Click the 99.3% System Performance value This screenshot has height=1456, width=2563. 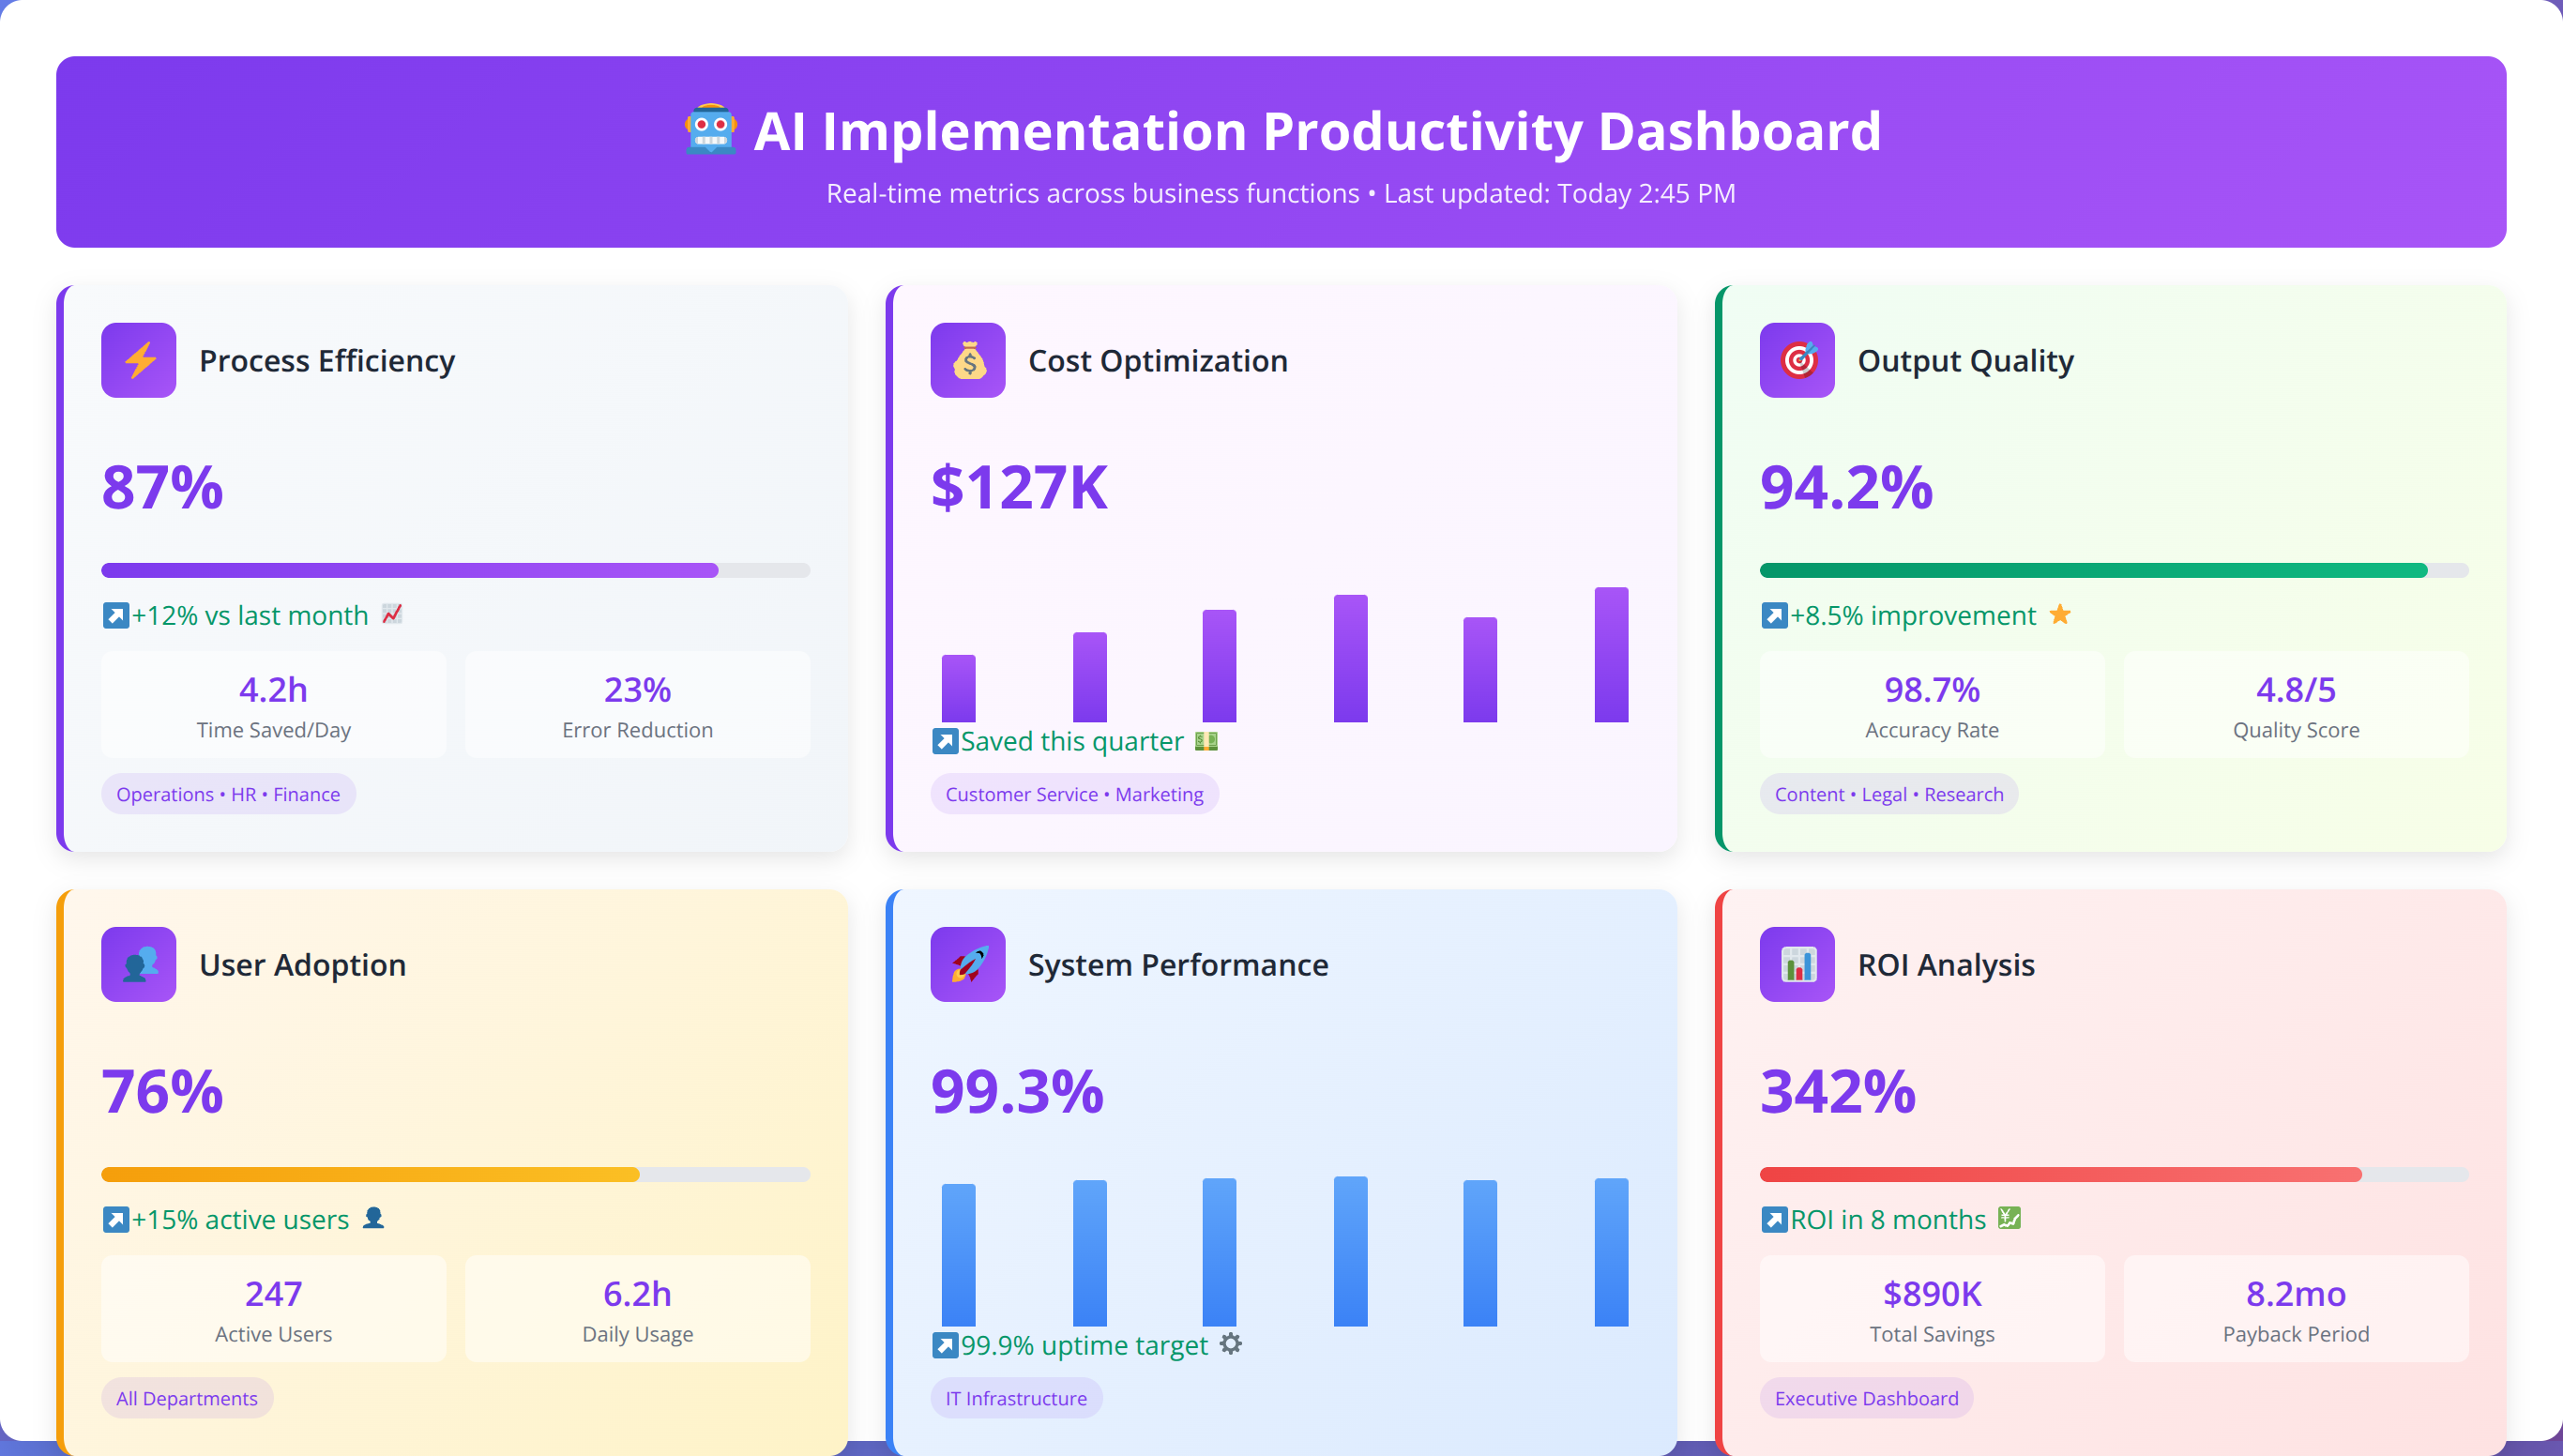(x=1017, y=1092)
